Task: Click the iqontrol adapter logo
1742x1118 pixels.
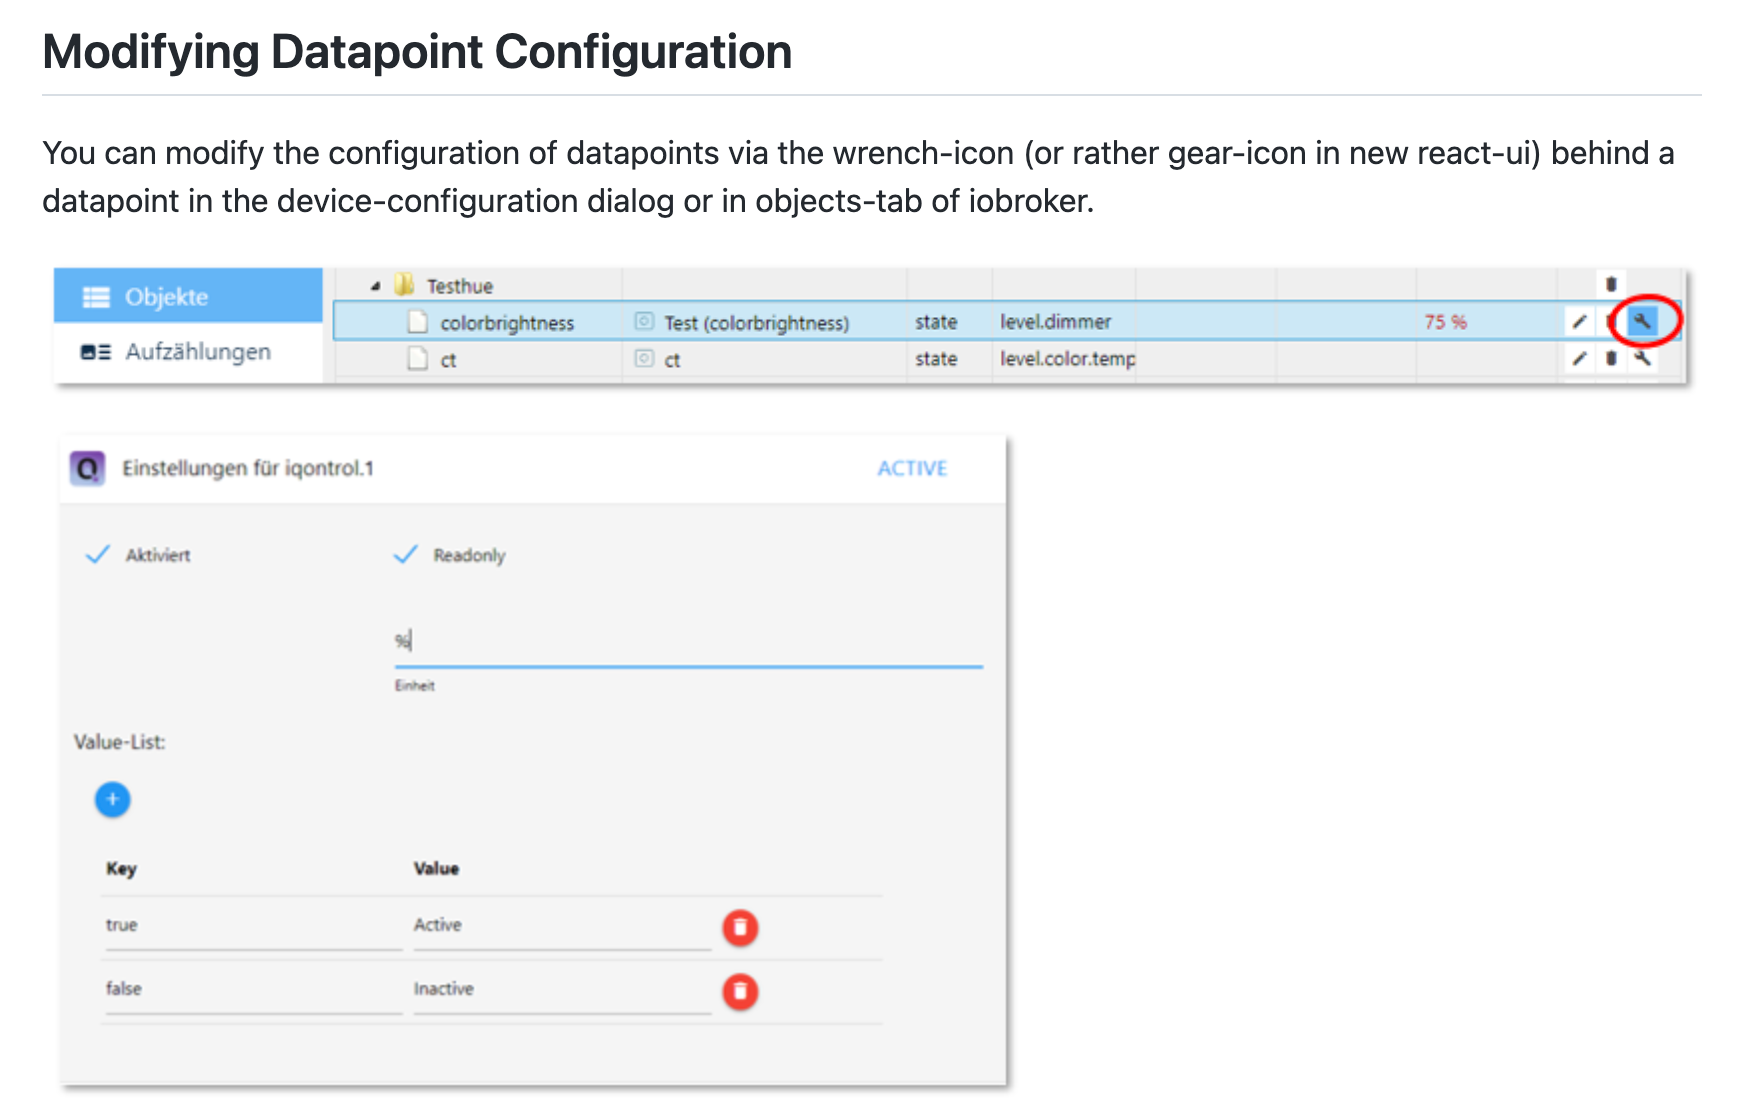Action: (x=88, y=468)
